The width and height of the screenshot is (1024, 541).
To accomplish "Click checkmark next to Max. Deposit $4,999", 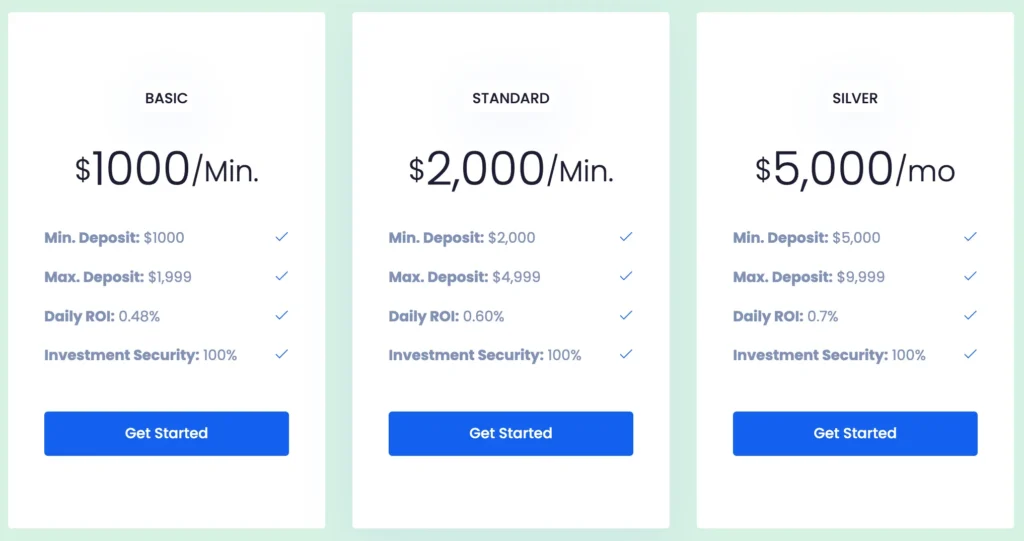I will 626,276.
